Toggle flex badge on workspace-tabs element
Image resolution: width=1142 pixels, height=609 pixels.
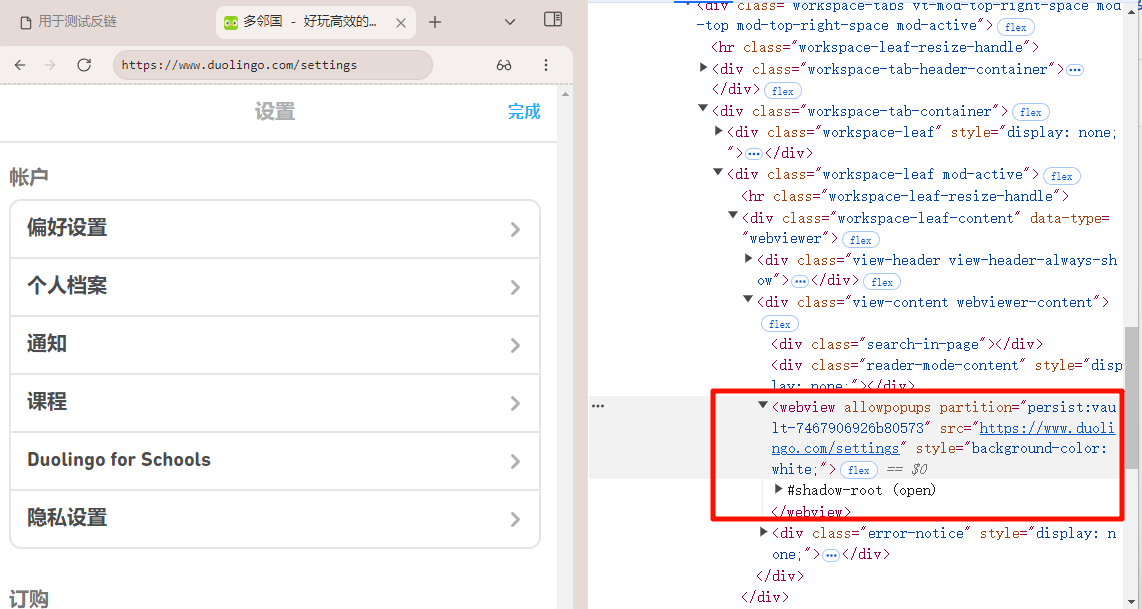point(1015,28)
